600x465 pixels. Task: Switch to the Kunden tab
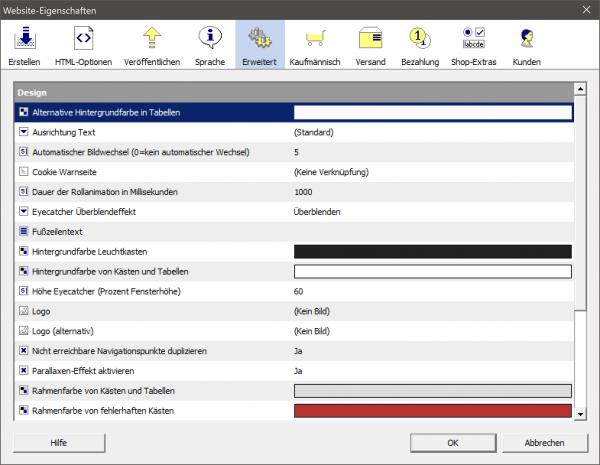pos(526,46)
